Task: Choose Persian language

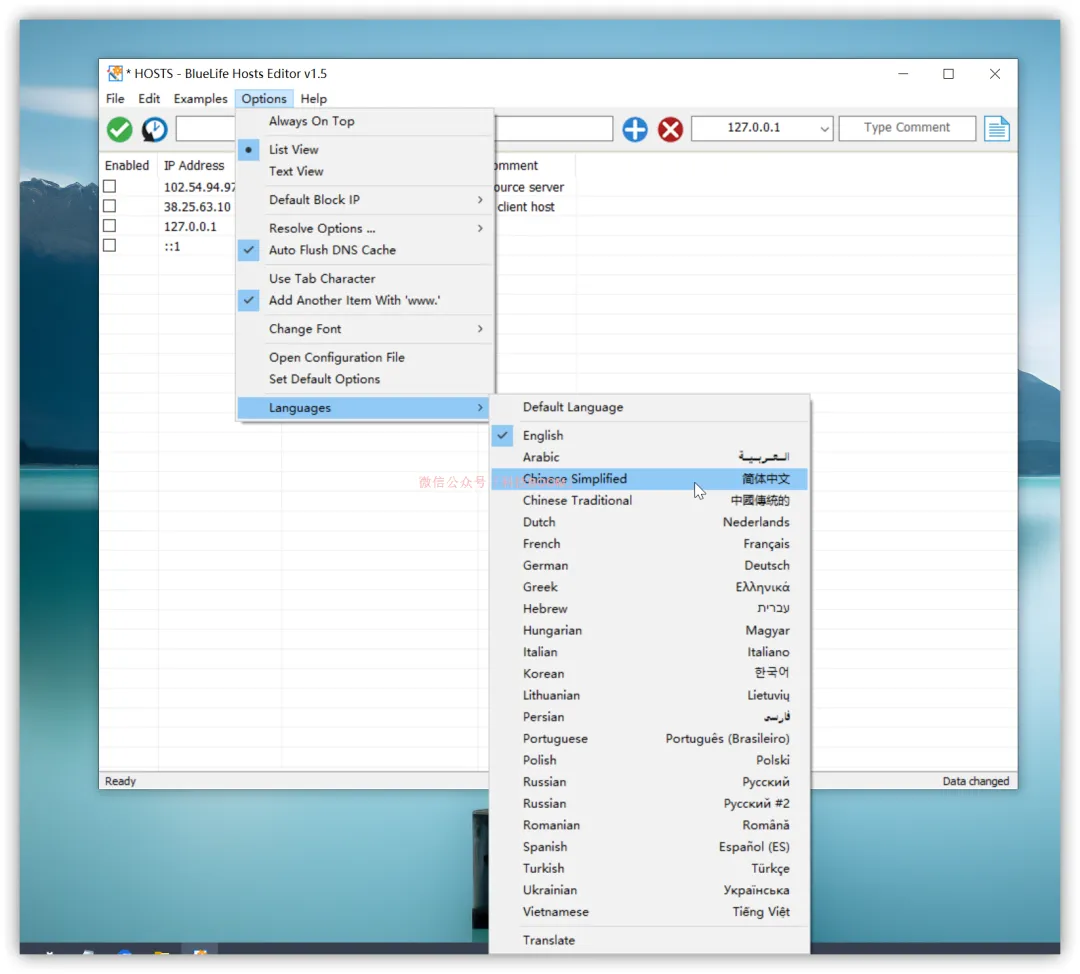Action: tap(650, 717)
